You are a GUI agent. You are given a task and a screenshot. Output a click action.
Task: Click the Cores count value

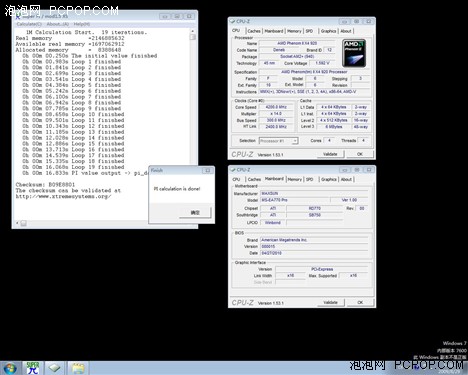coord(329,141)
